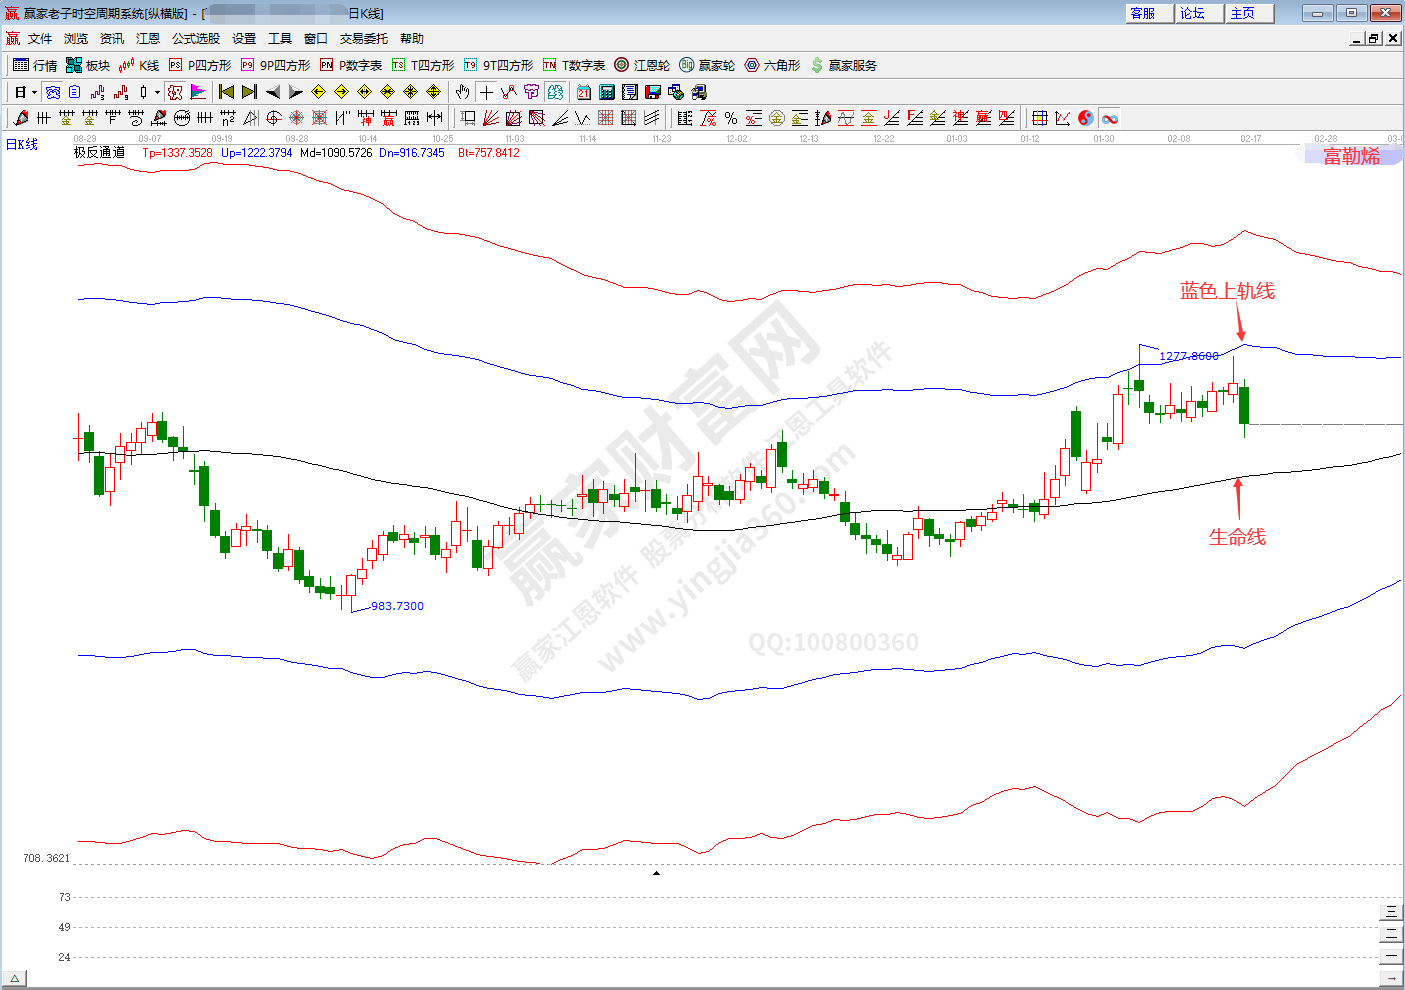Toggle three-pane indicator layout button

click(1390, 912)
